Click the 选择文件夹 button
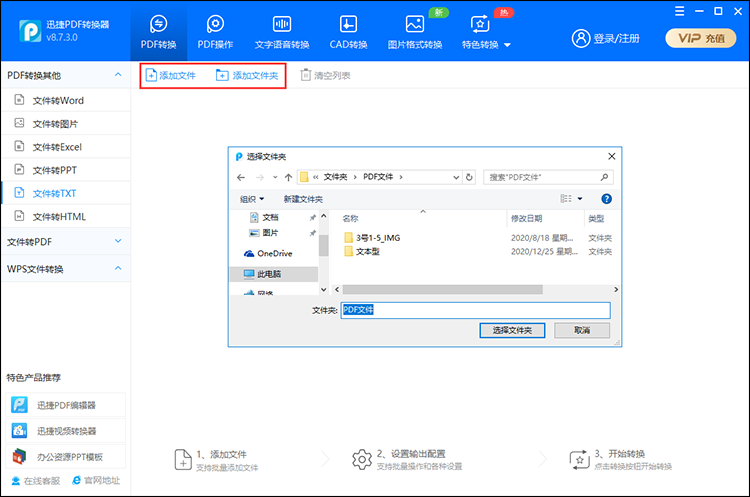750x497 pixels. coord(512,330)
